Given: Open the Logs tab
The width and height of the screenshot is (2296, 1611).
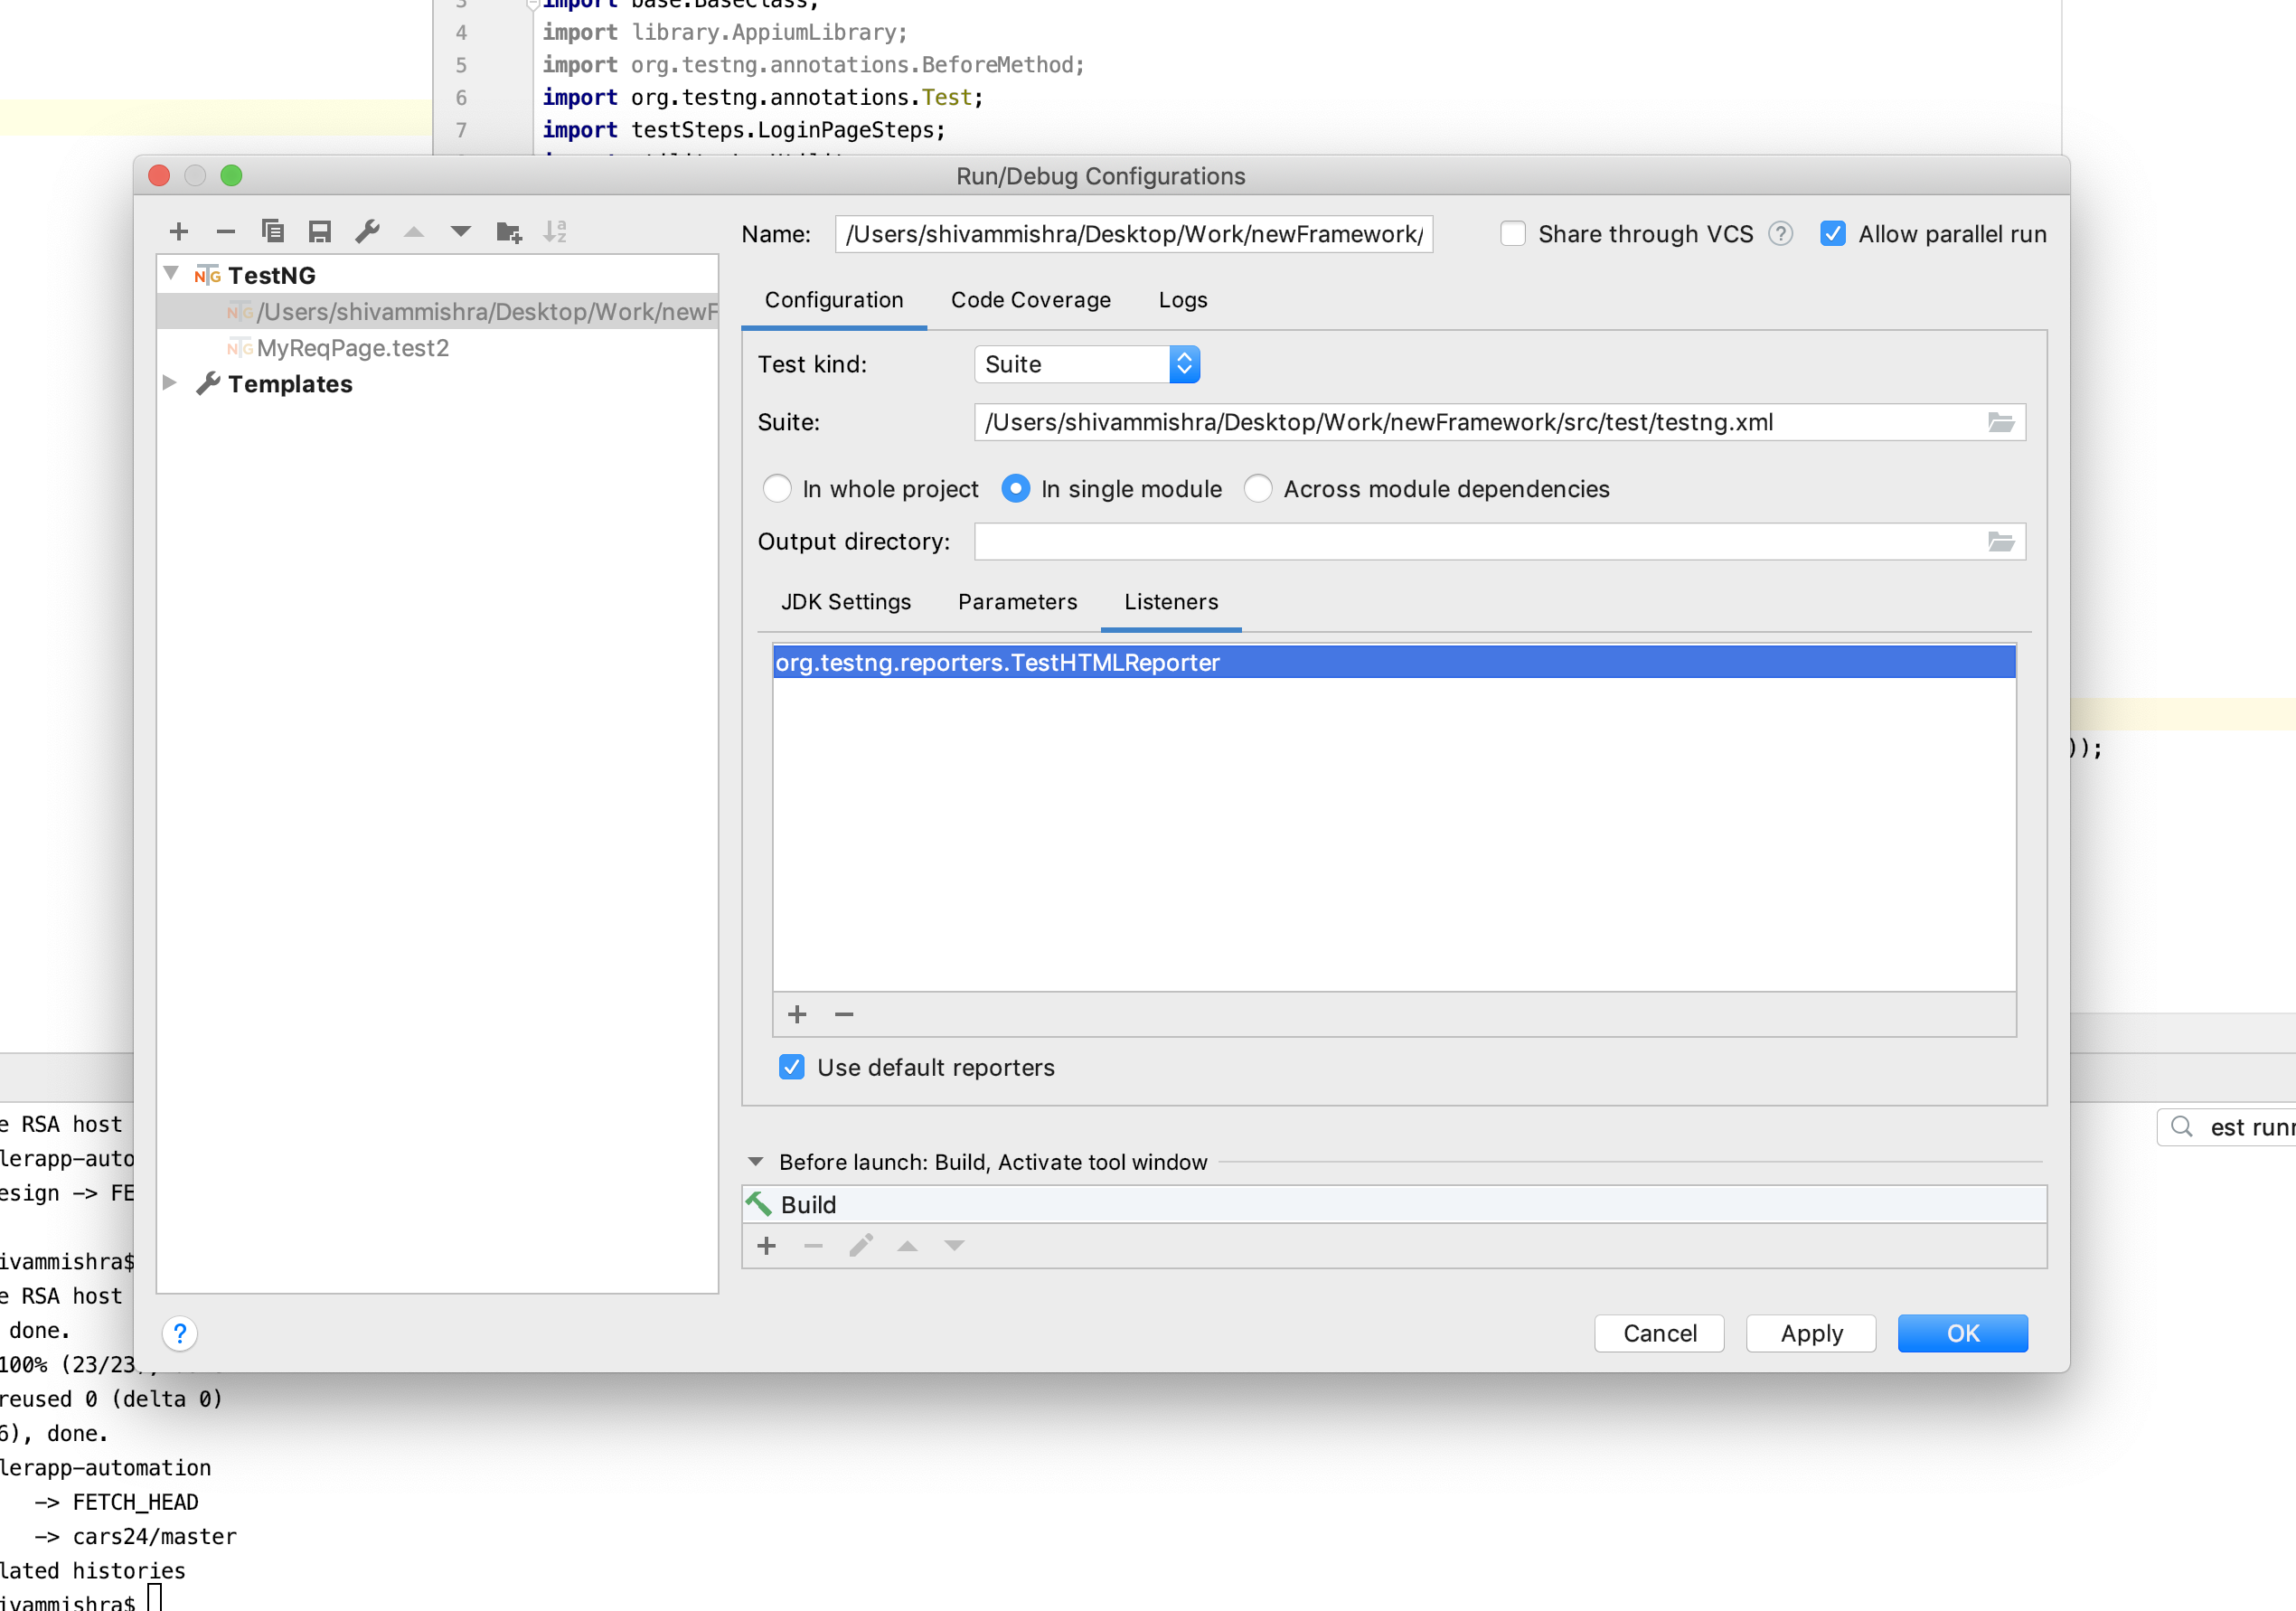Looking at the screenshot, I should click(x=1183, y=300).
